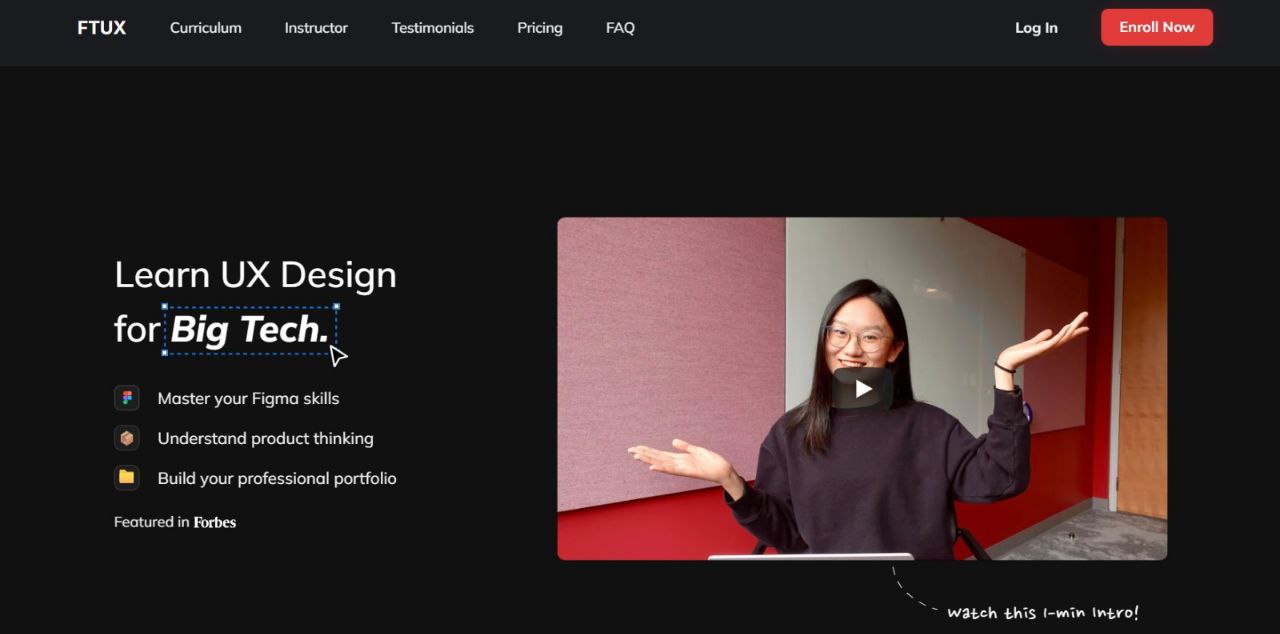The width and height of the screenshot is (1280, 634).
Task: Click the Learn UX Design headline
Action: click(255, 275)
